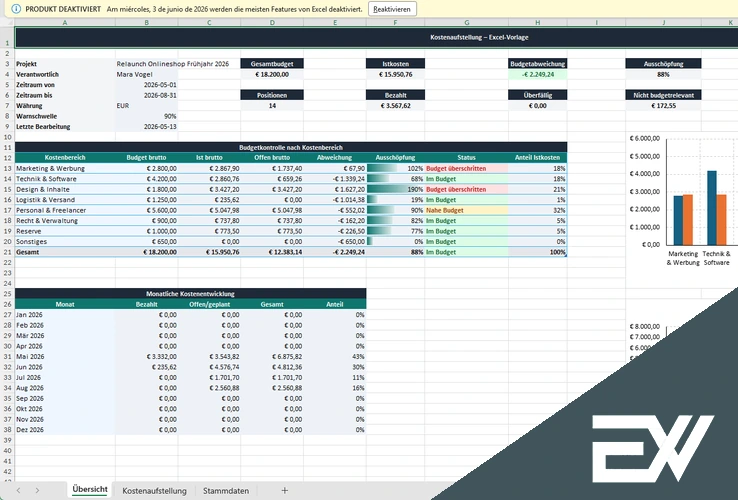Select the date 2026-05-01

(146, 85)
